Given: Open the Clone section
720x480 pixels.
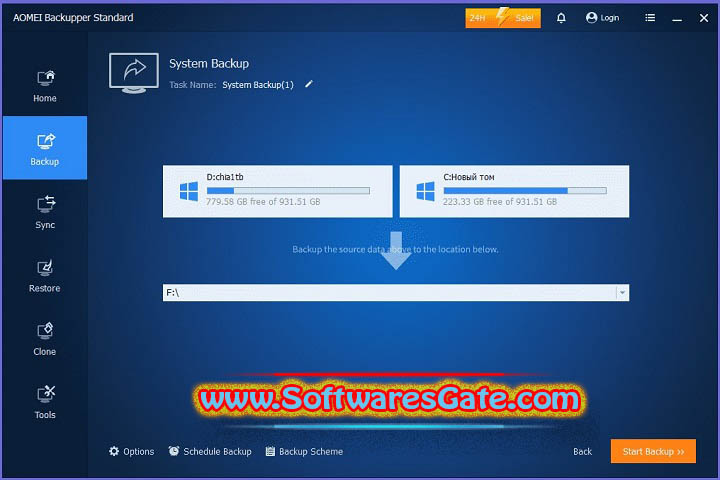Looking at the screenshot, I should pos(45,339).
